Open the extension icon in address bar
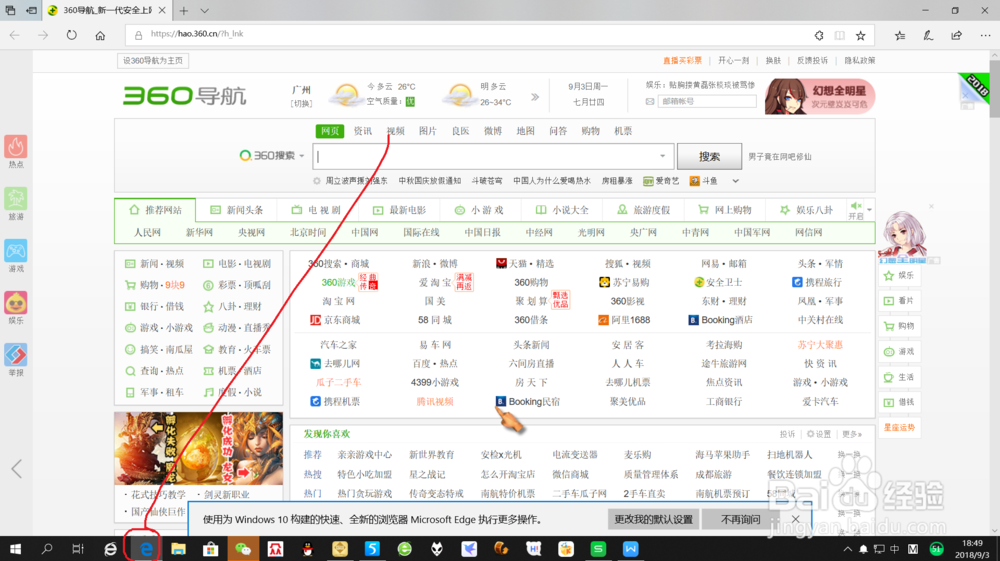This screenshot has height=561, width=1000. 819,35
